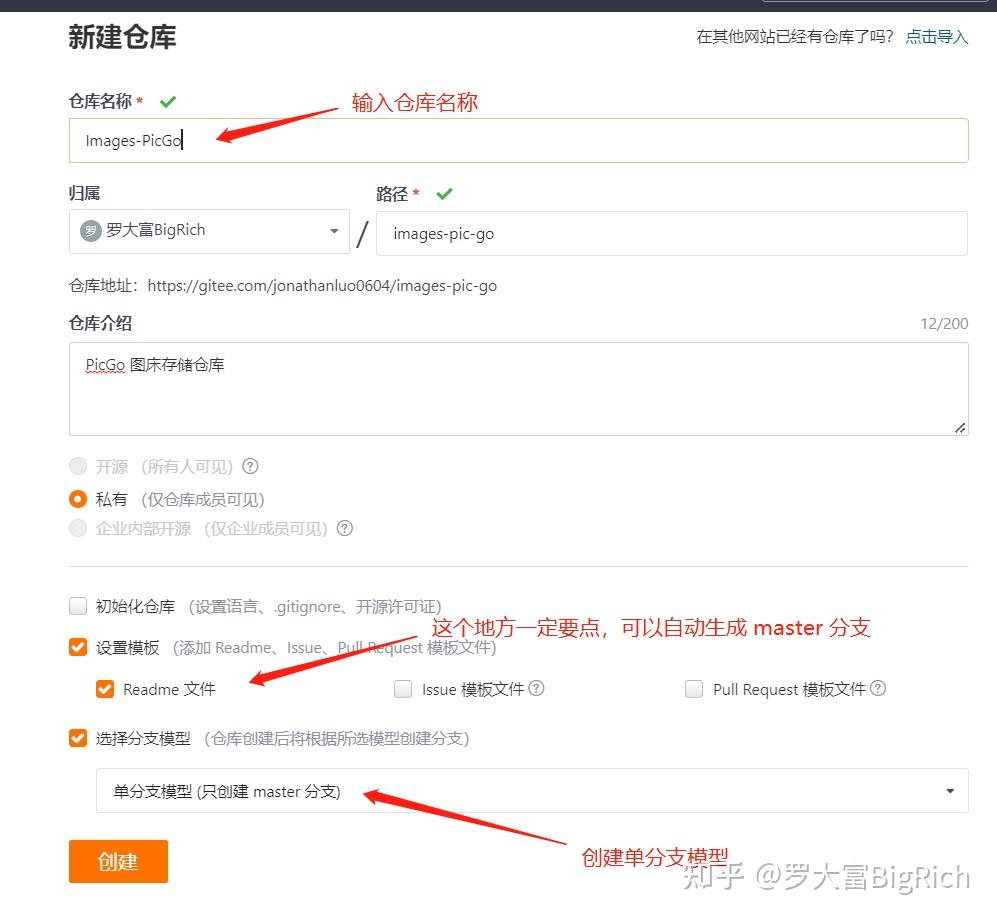The width and height of the screenshot is (997, 921).
Task: Click inside the 仓库名称 input field
Action: (x=400, y=140)
